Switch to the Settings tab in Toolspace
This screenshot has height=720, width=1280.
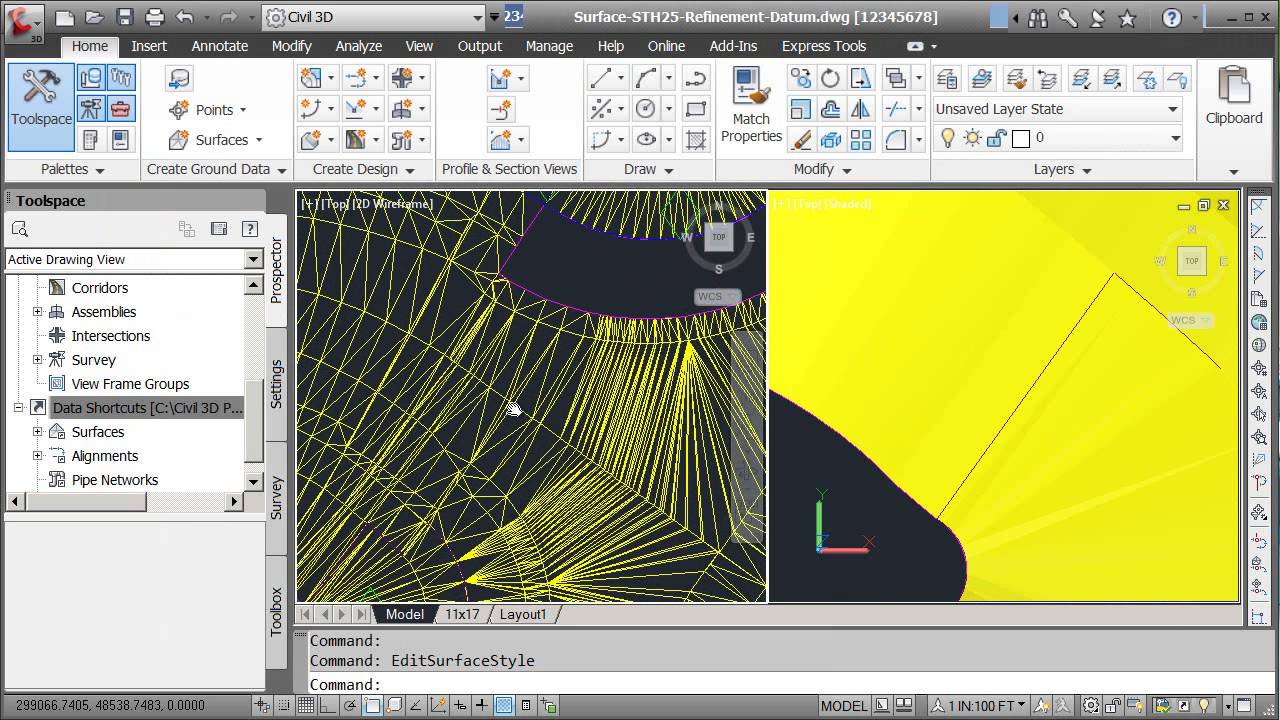click(x=277, y=384)
